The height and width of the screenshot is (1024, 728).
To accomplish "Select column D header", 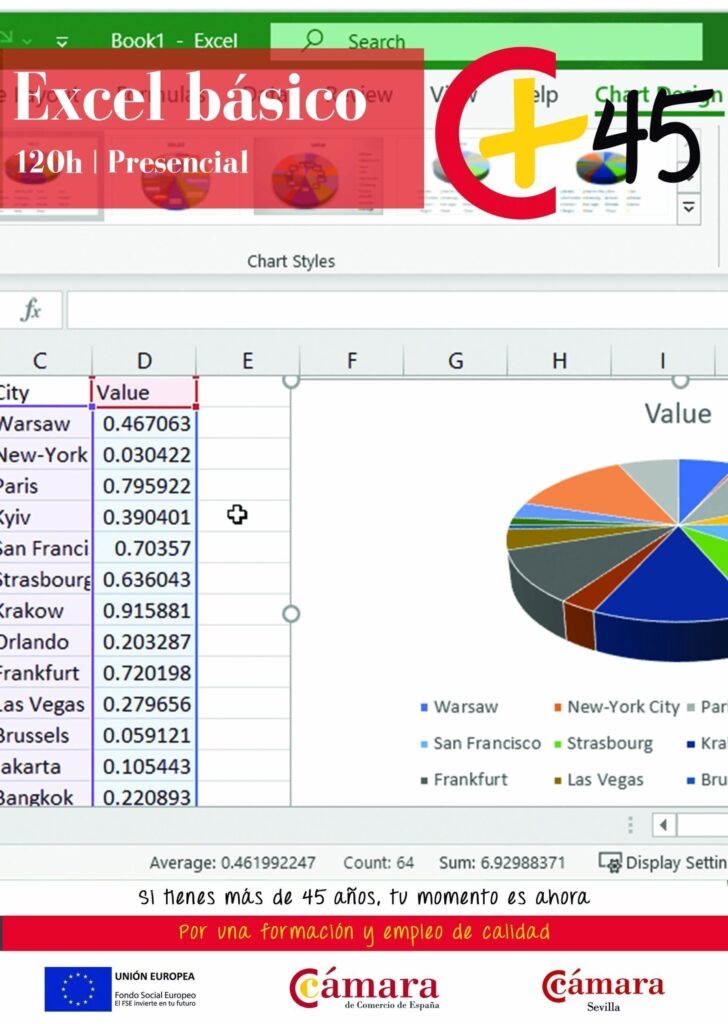I will pyautogui.click(x=144, y=361).
